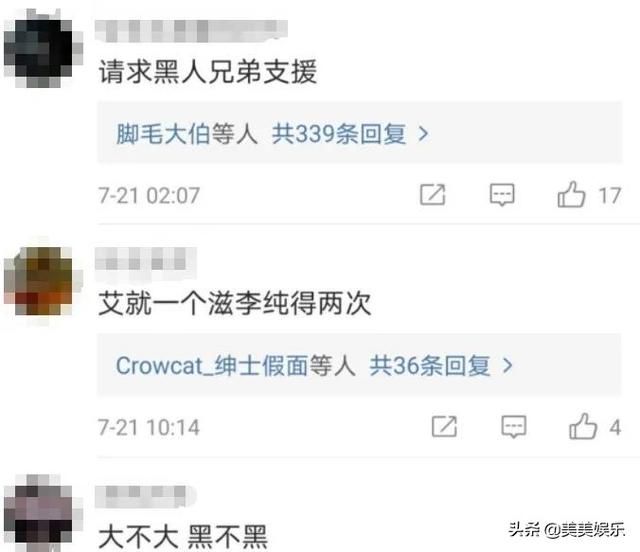Open user 脚毛大伯等人 link
The height and width of the screenshot is (552, 640).
point(187,134)
